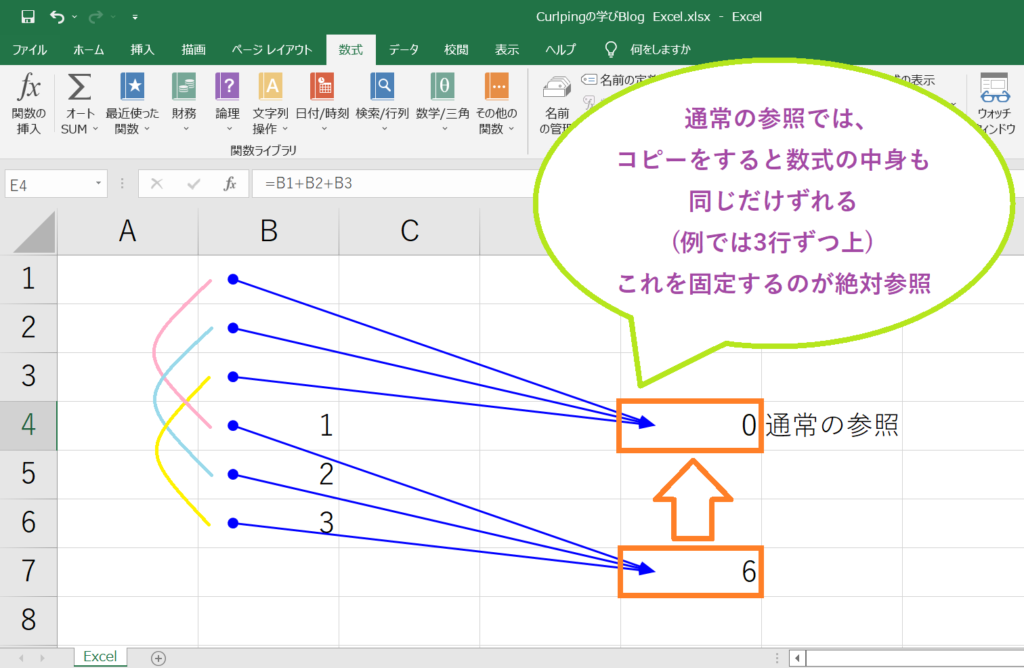Select row 8 header

click(28, 620)
